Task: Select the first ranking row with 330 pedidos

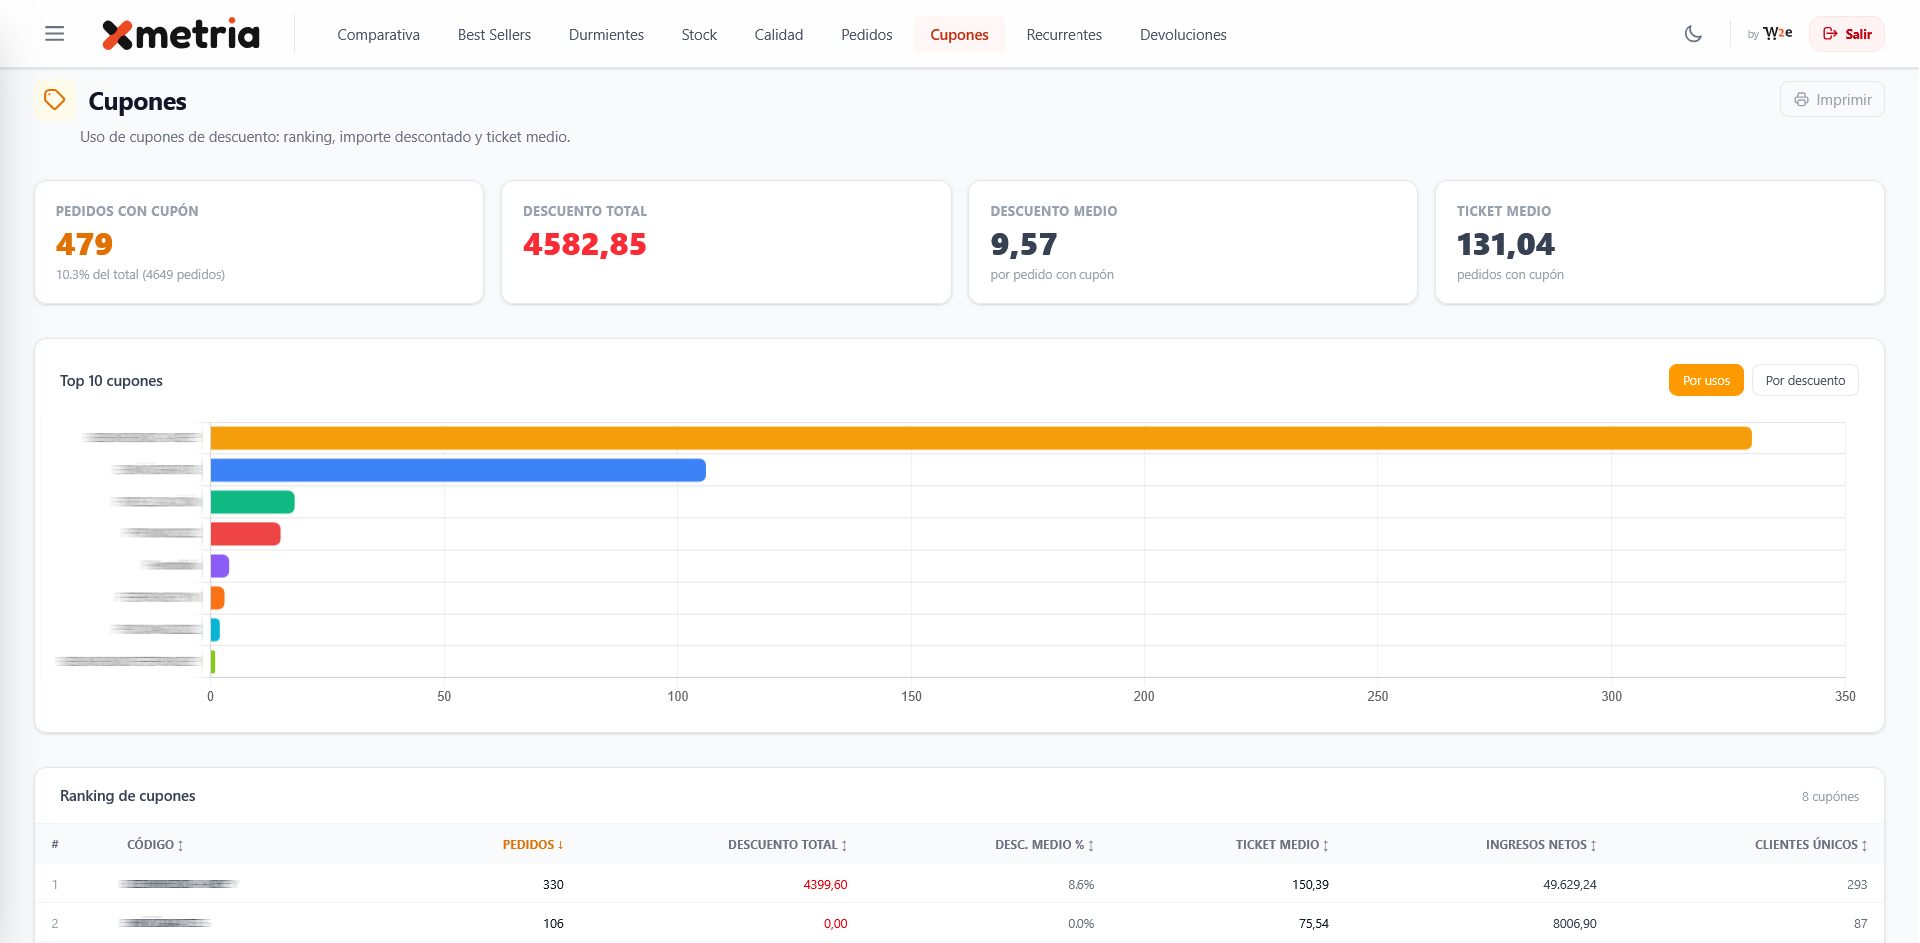Action: (x=552, y=885)
